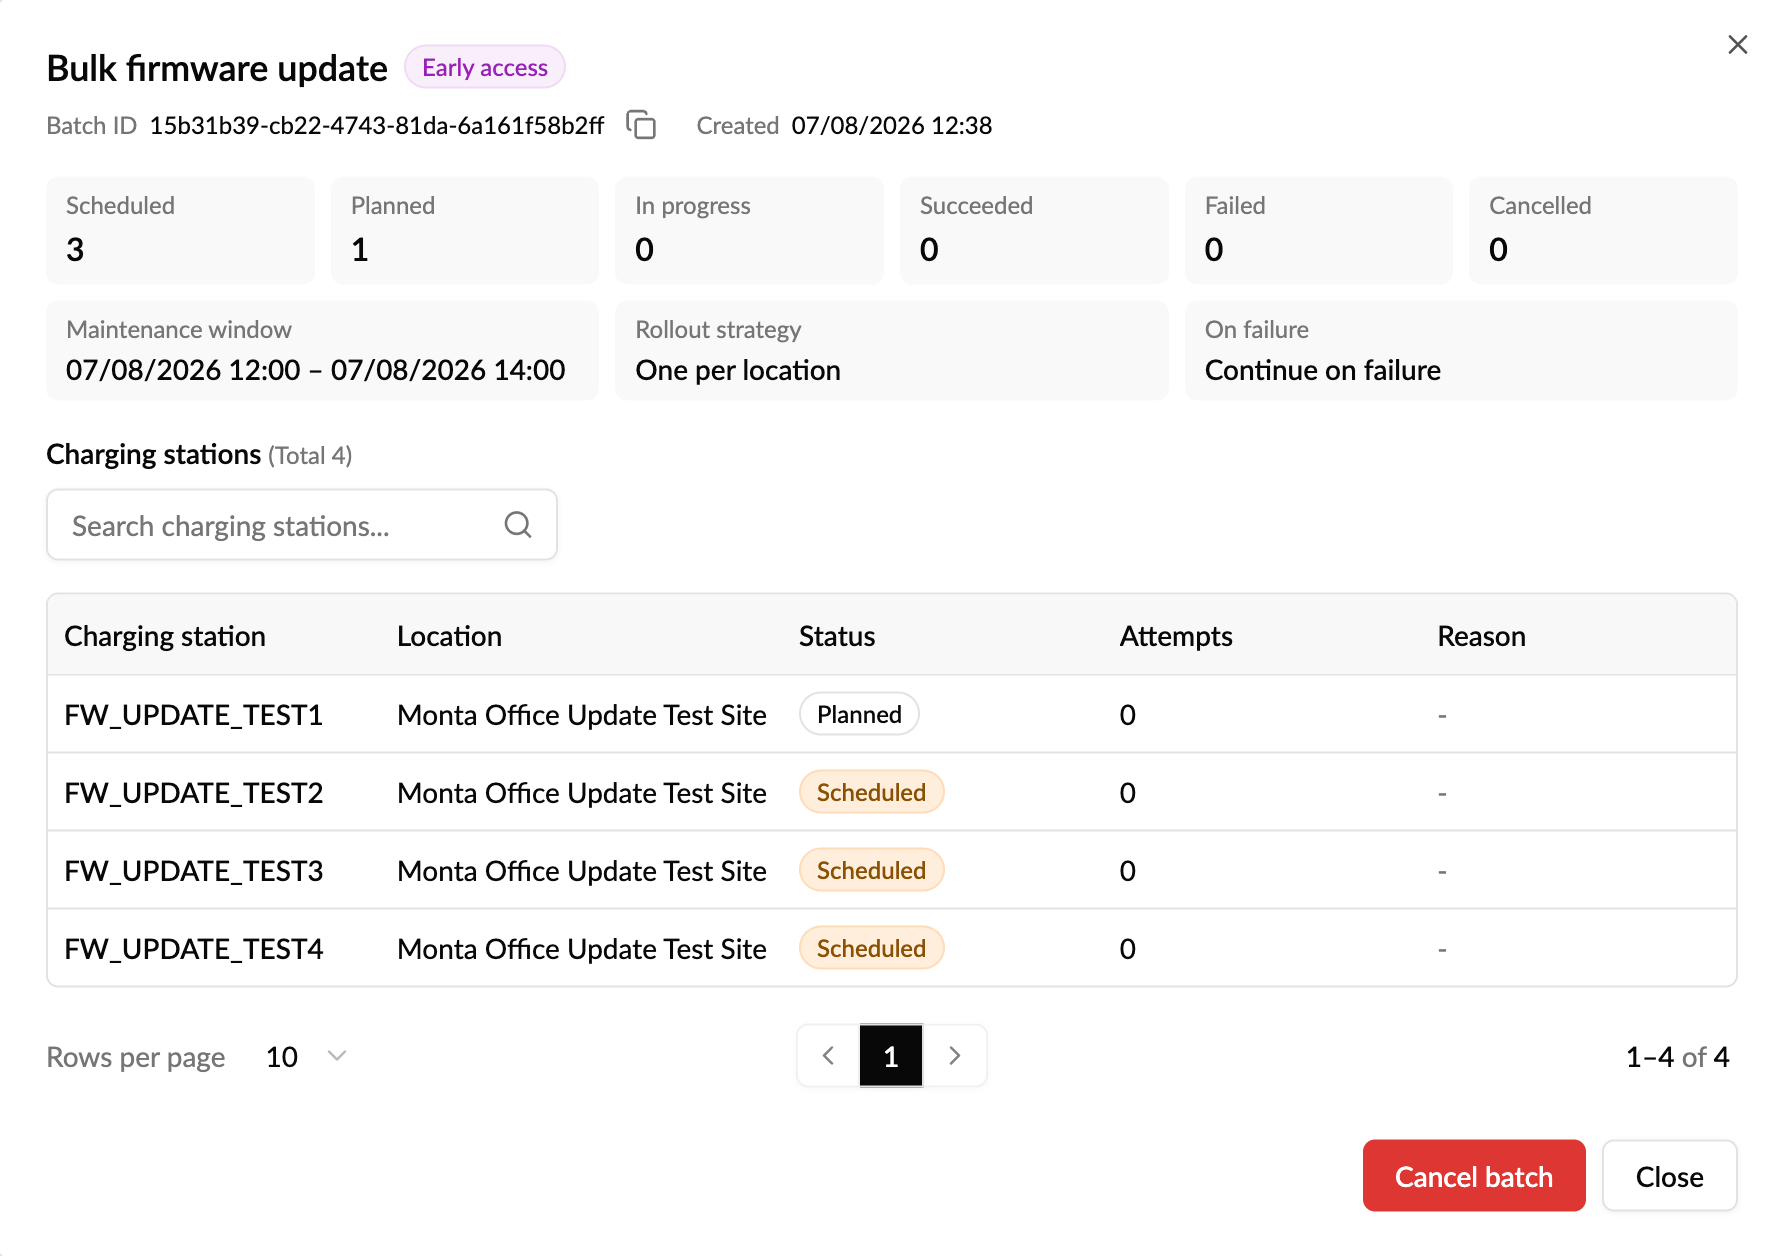This screenshot has height=1256, width=1778.
Task: Select the FW_UPDATE_TEST1 row name
Action: (x=194, y=715)
